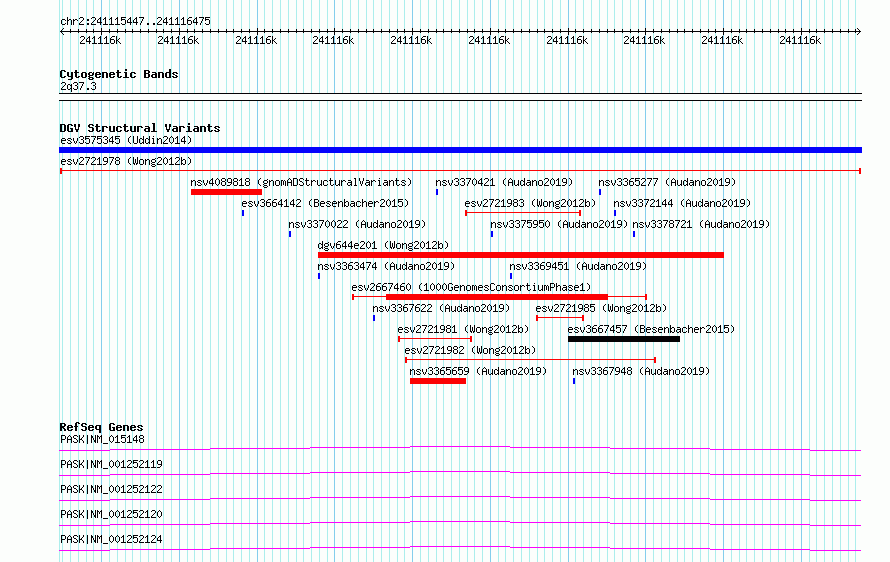This screenshot has width=890, height=562.
Task: Click small blue nsv3370421 marker
Action: (437, 192)
